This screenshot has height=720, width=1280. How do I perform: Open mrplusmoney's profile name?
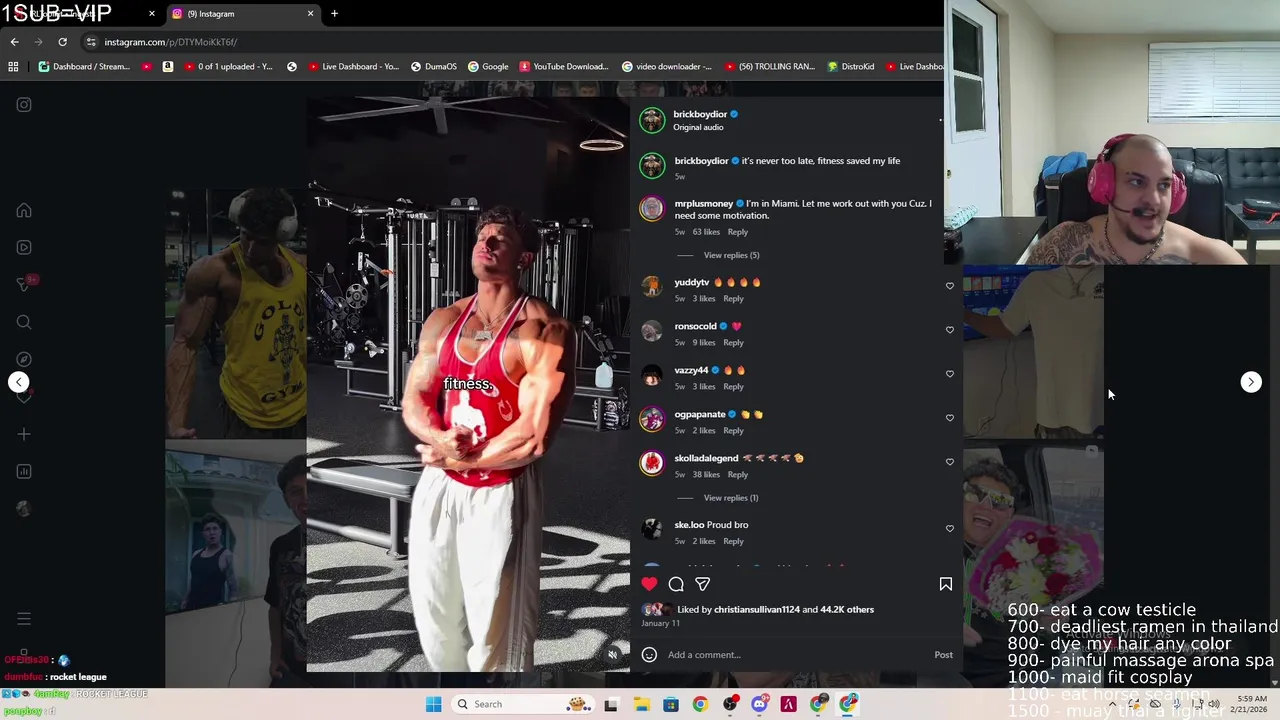tap(704, 203)
